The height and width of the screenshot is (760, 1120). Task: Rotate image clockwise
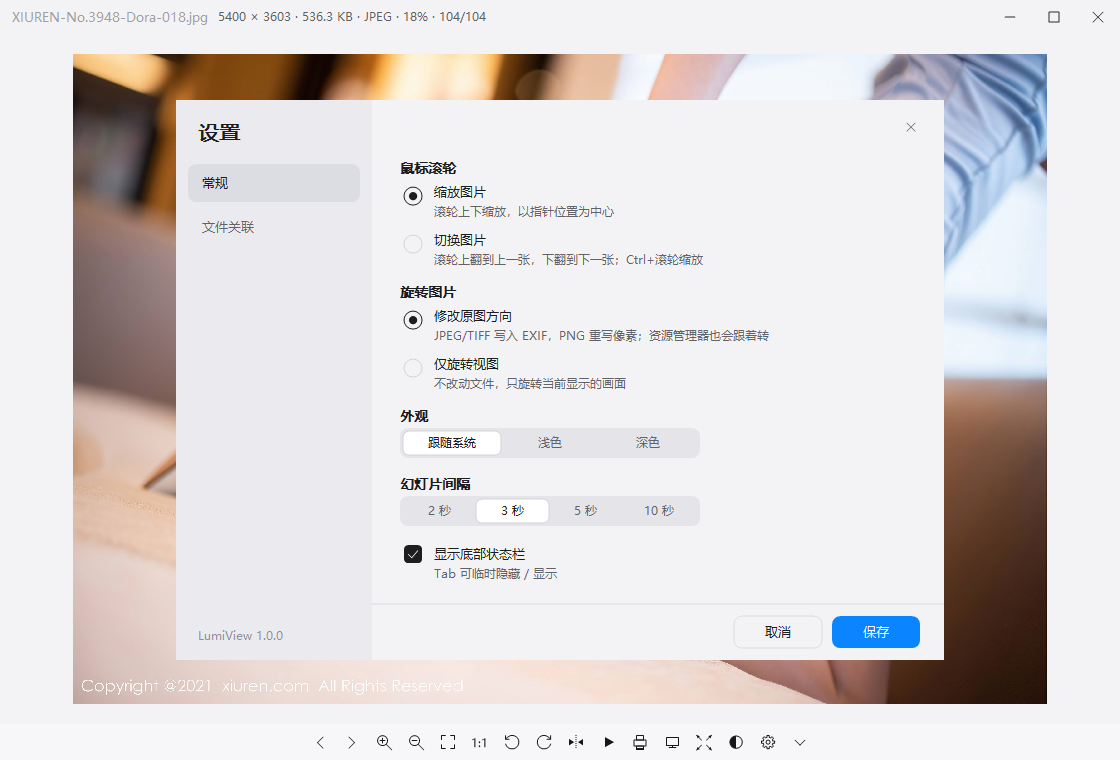[x=544, y=743]
